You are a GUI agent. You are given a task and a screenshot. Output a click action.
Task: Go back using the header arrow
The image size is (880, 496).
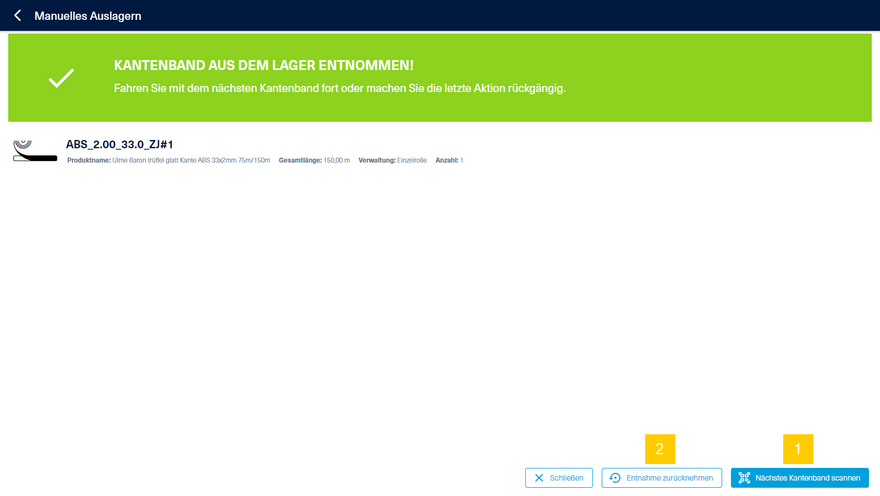[x=17, y=16]
